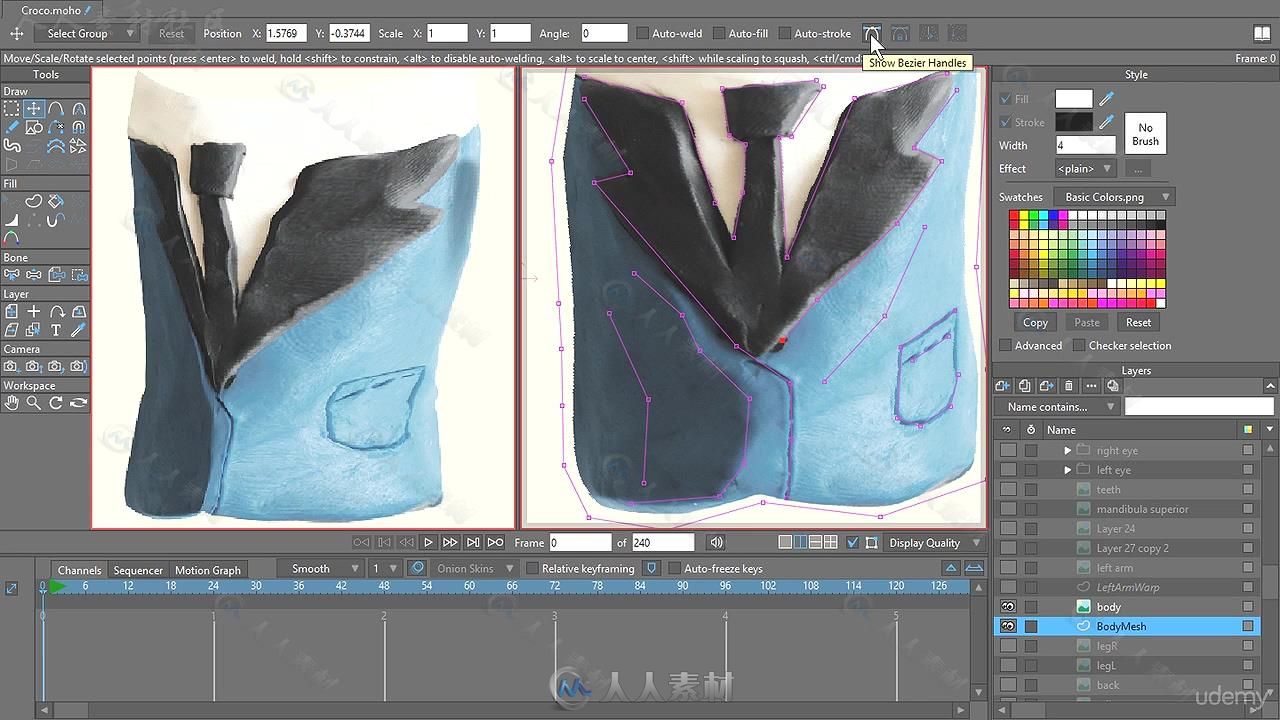This screenshot has height=720, width=1280.
Task: Select the Transform Bone tool
Action: pyautogui.click(x=34, y=274)
